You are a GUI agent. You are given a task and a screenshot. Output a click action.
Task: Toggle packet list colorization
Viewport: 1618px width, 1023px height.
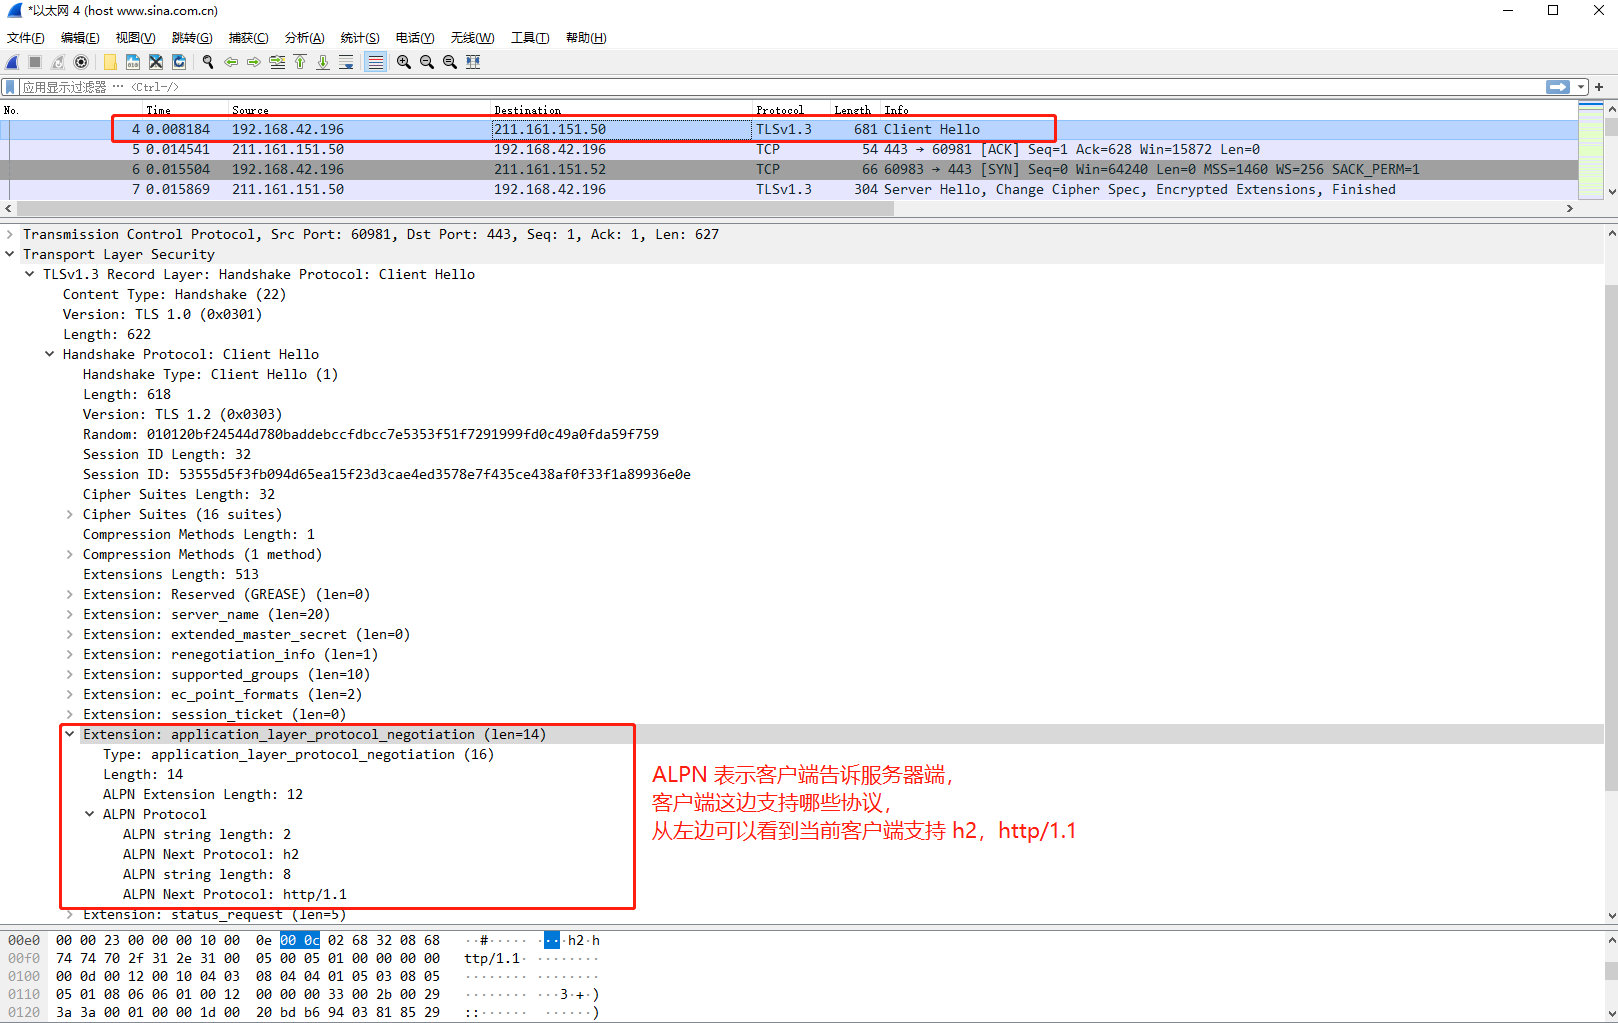374,62
